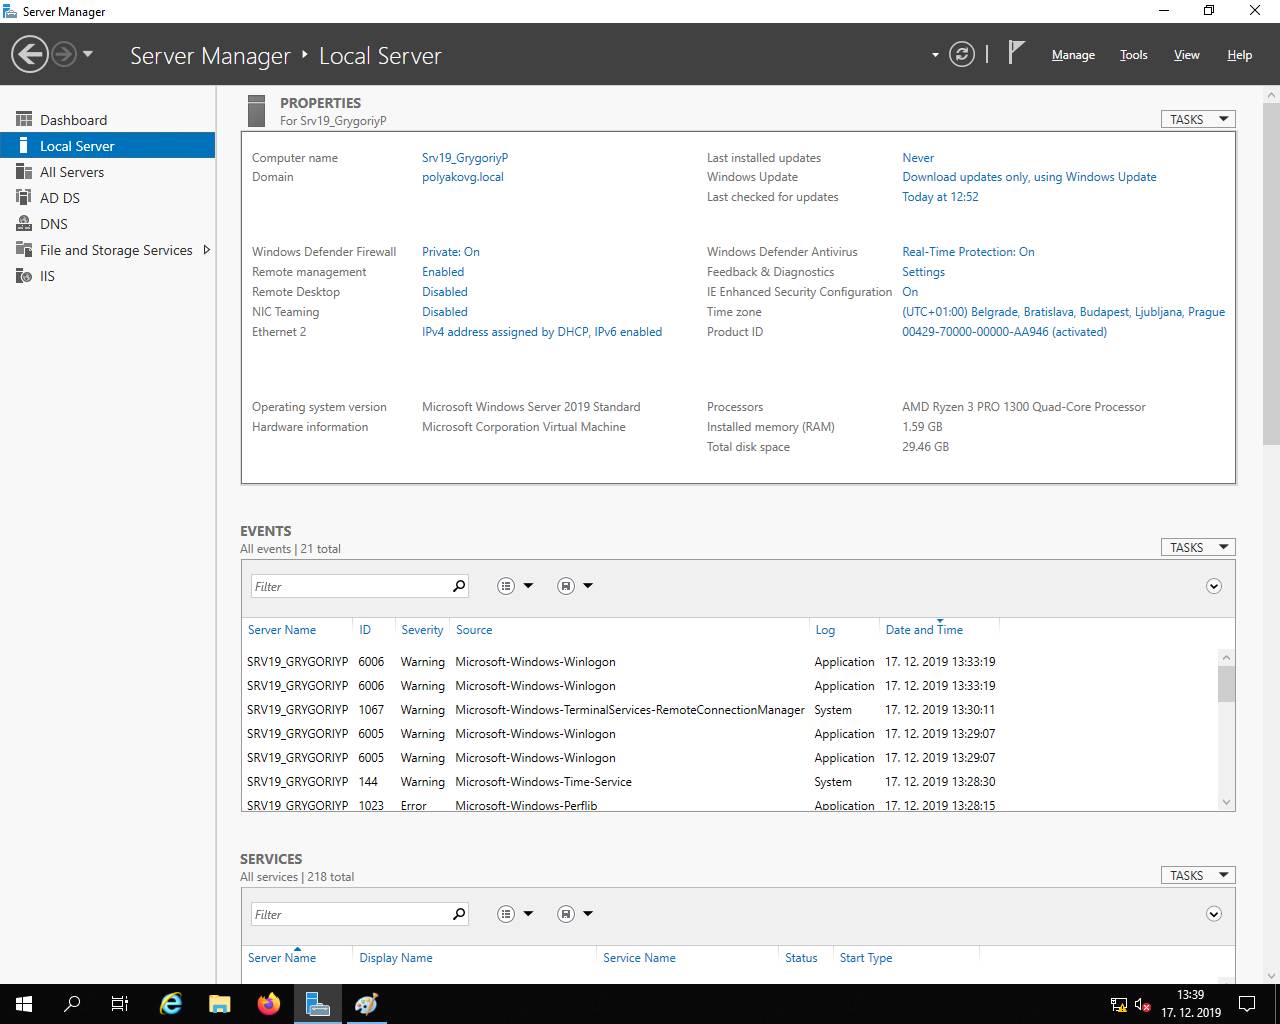Open the Help menu

click(x=1239, y=55)
